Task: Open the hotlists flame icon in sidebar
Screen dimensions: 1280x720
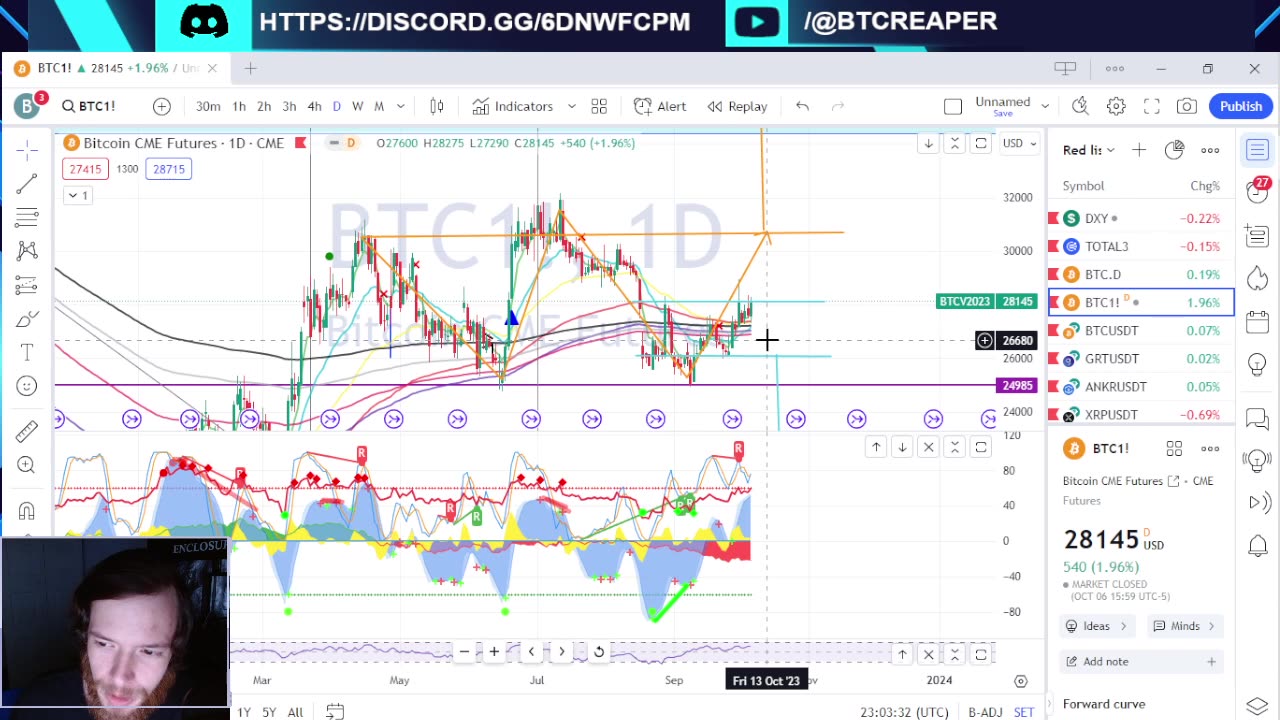Action: [1258, 278]
